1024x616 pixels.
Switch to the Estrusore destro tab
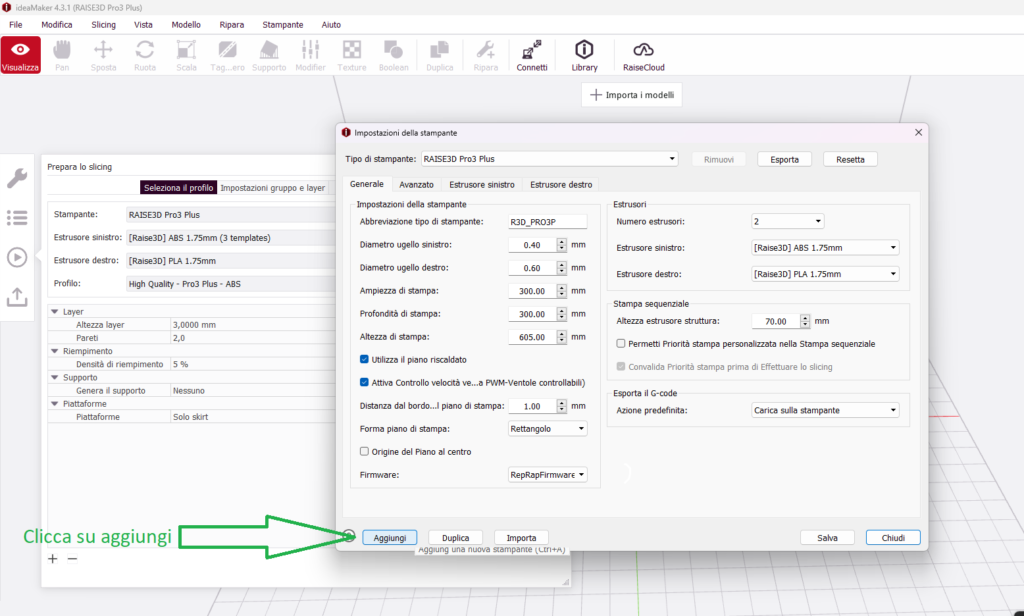tap(561, 185)
